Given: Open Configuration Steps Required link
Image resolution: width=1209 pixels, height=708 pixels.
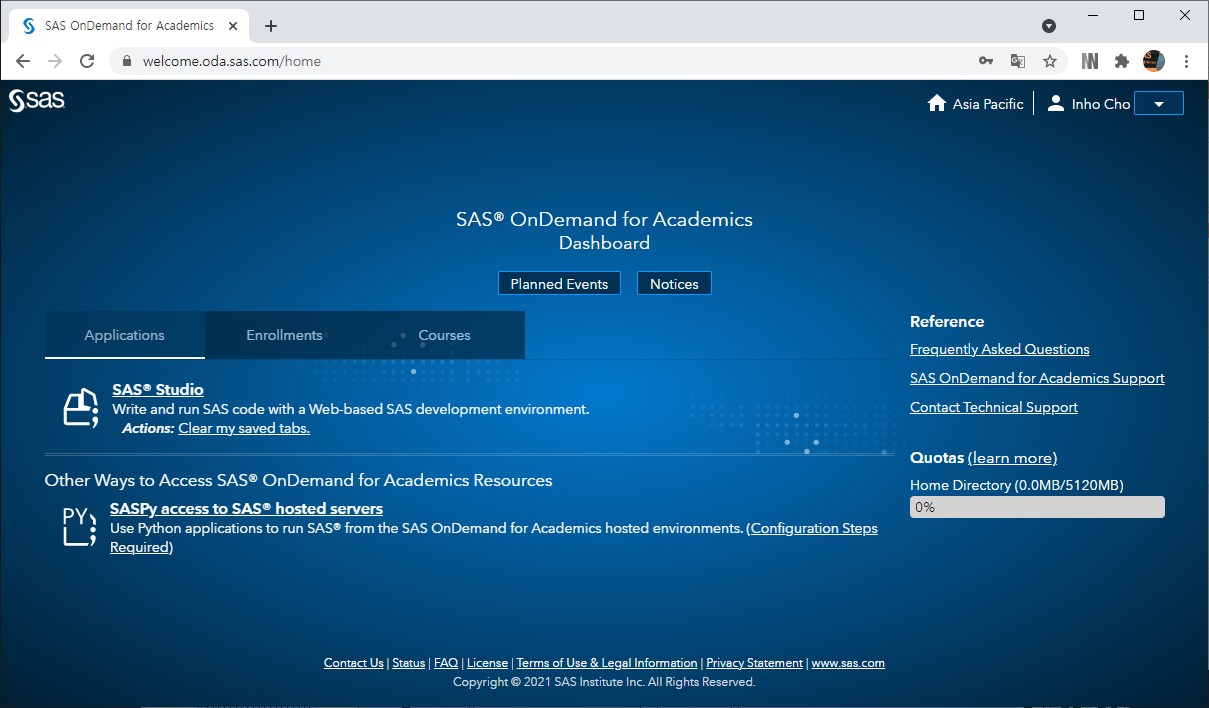Looking at the screenshot, I should 494,538.
